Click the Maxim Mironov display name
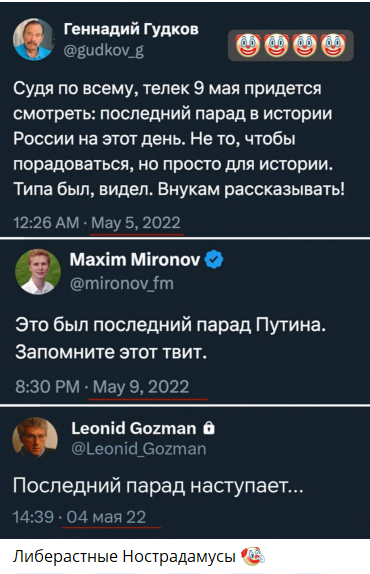Image resolution: width=370 pixels, height=574 pixels. click(135, 260)
